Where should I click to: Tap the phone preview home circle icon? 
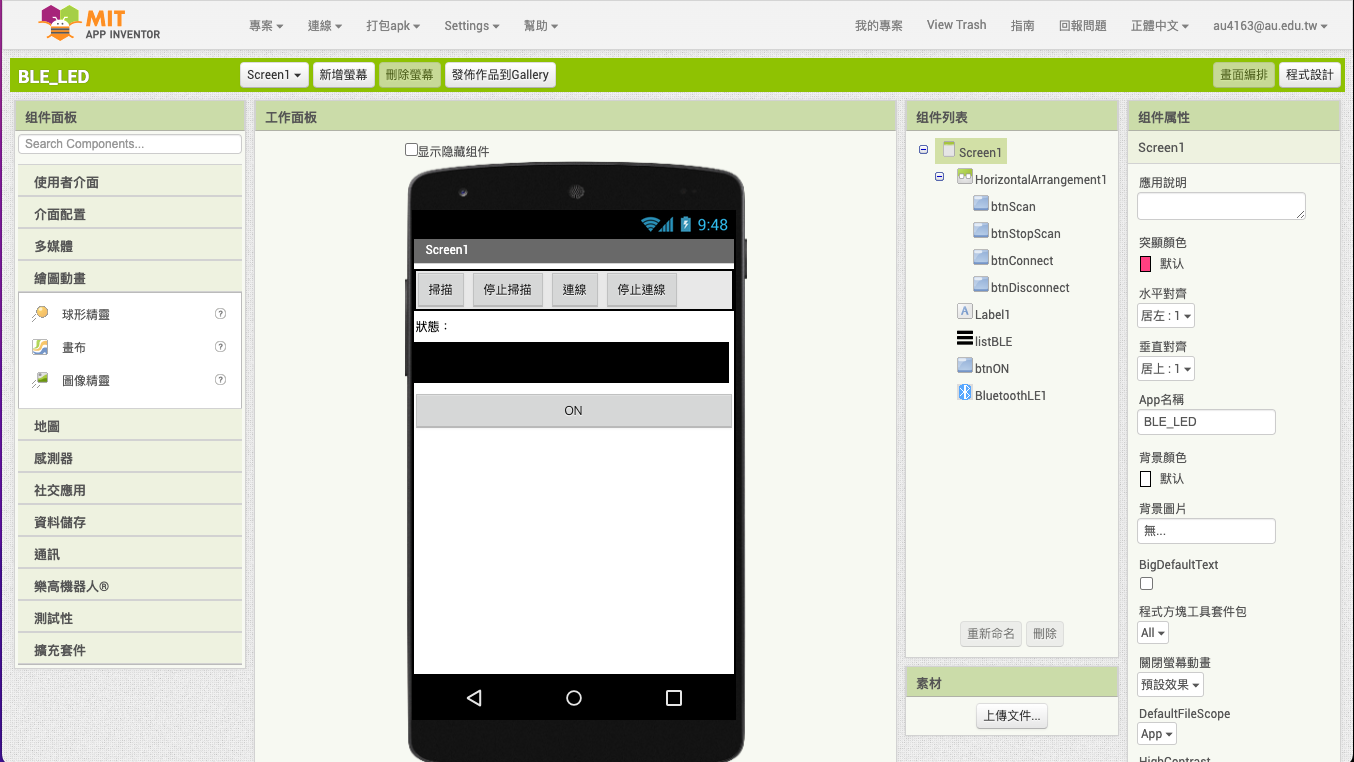point(574,698)
